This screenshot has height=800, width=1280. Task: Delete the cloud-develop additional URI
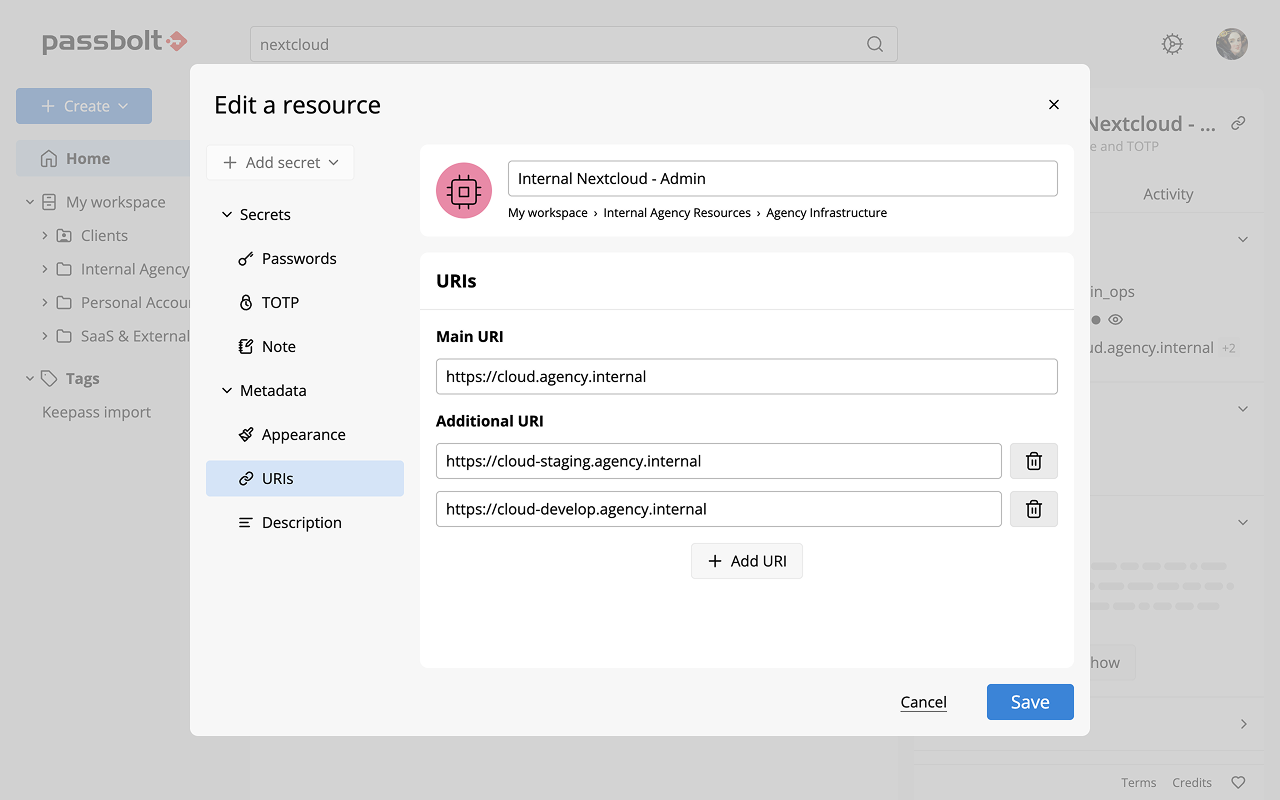click(x=1033, y=509)
